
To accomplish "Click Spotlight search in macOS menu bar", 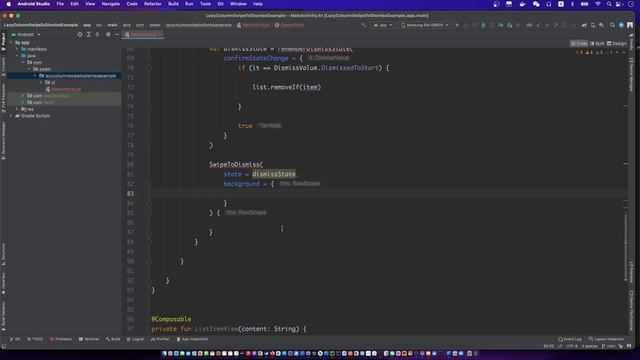I will [x=609, y=4].
